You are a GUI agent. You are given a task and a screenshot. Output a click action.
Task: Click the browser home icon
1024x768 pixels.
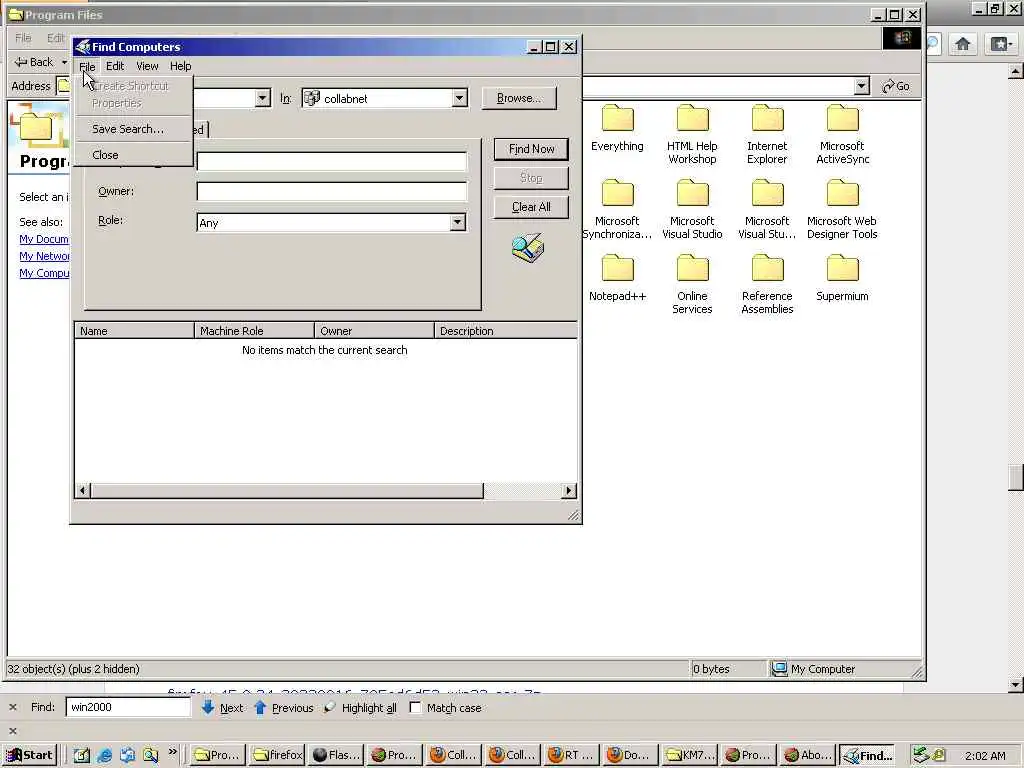(963, 44)
